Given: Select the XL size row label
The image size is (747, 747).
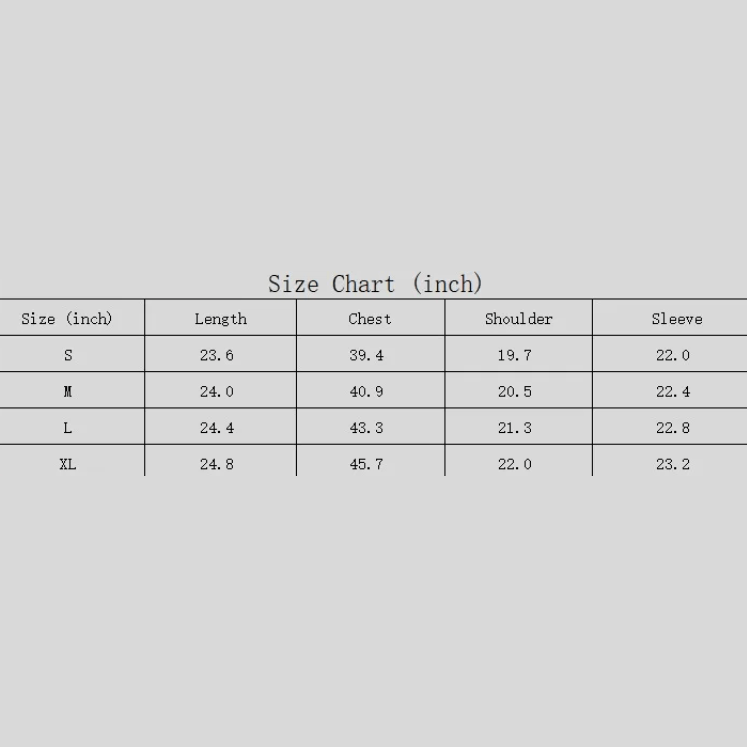Looking at the screenshot, I should click(68, 464).
